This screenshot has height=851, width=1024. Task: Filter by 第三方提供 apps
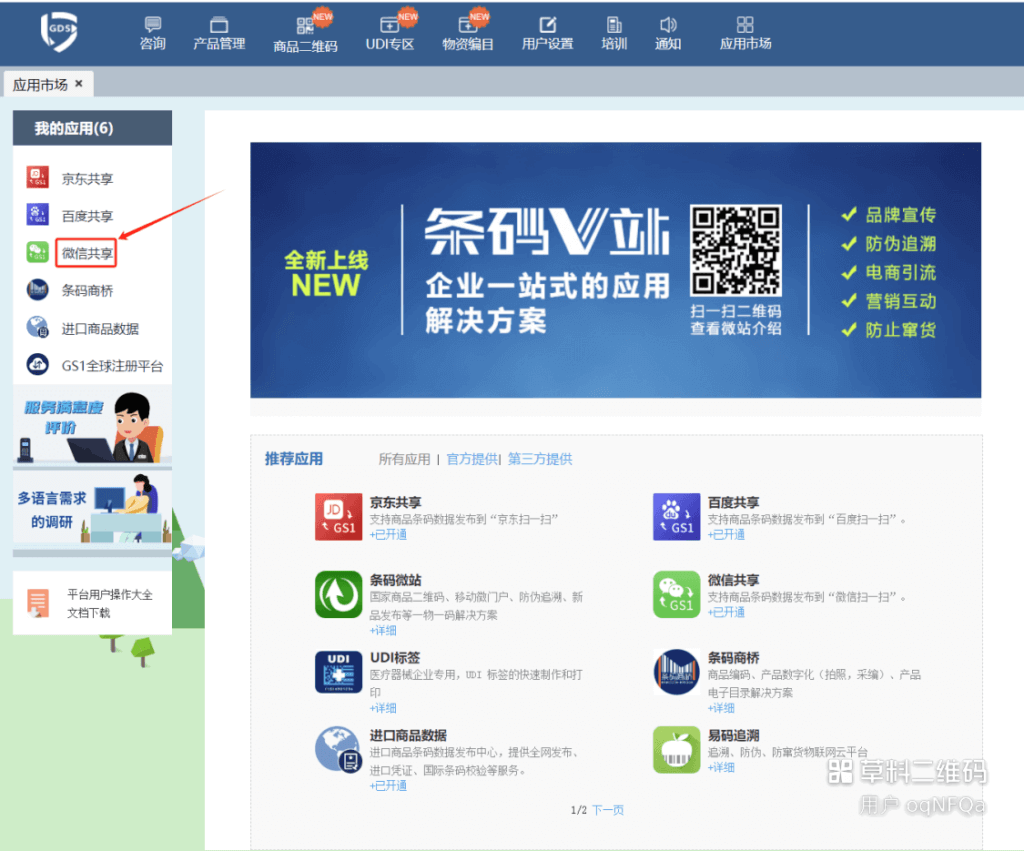tap(539, 459)
